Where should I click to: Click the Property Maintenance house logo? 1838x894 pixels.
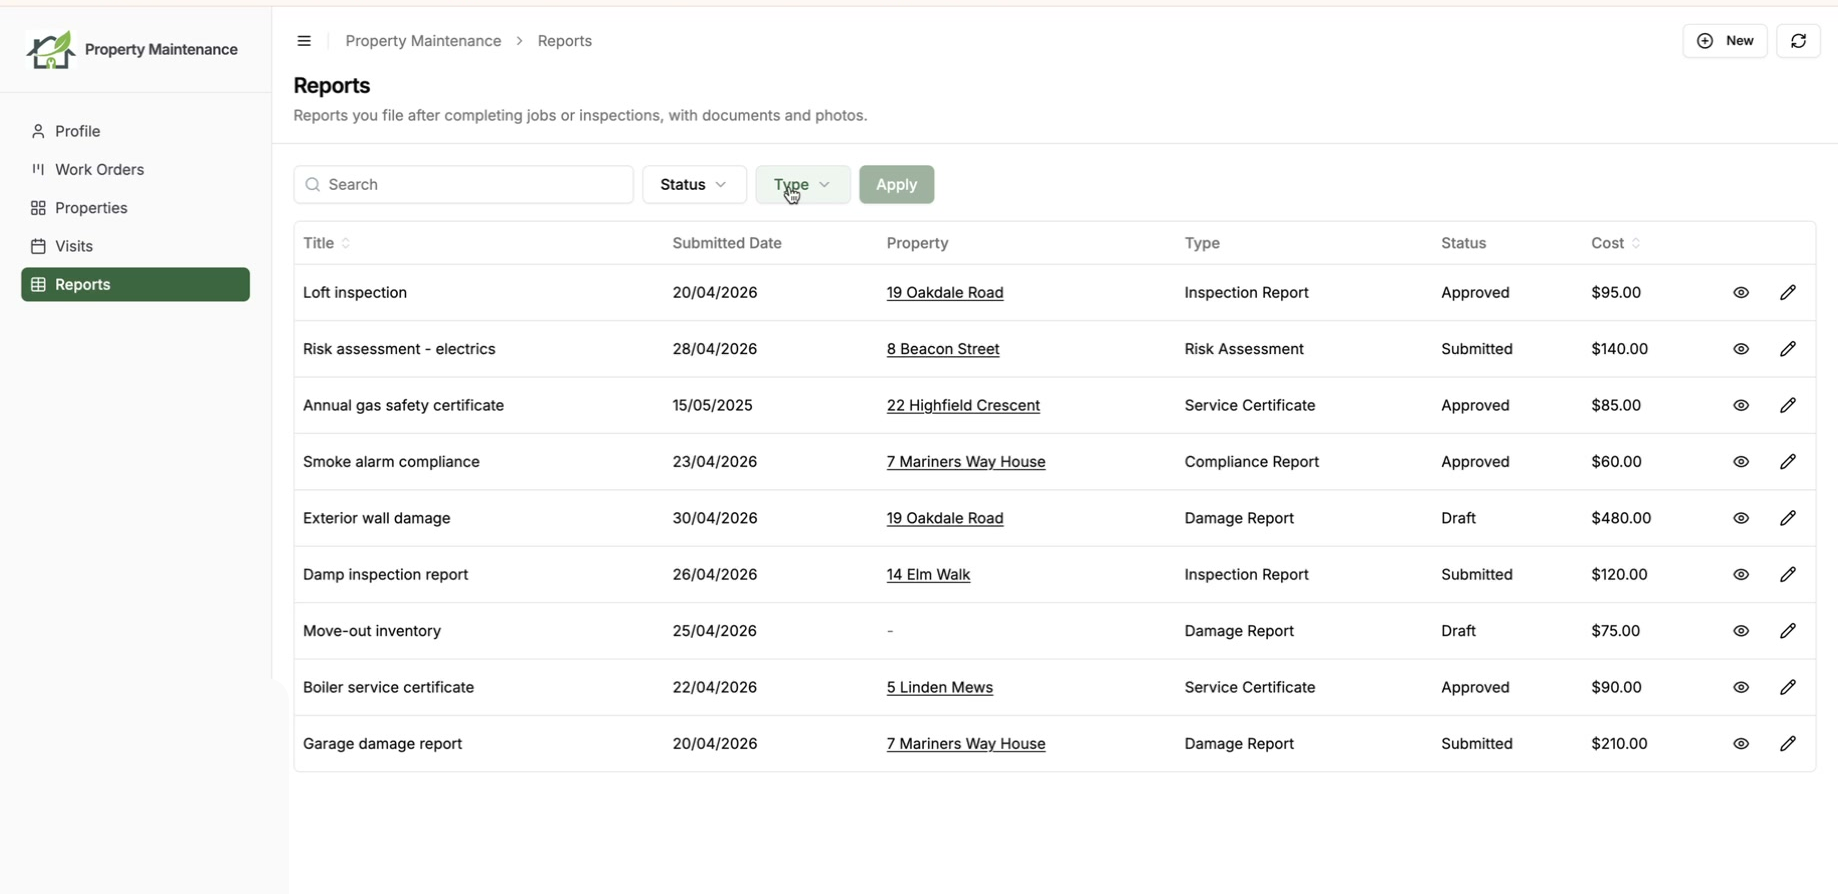pyautogui.click(x=50, y=49)
